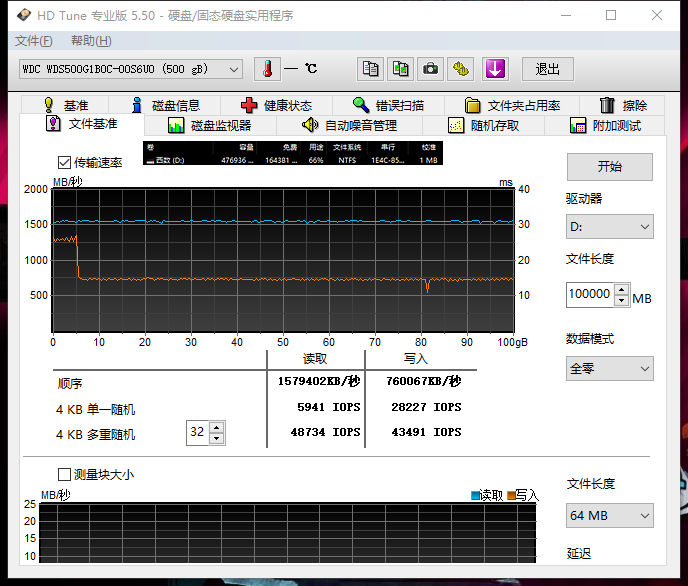Expand the WDC drive selection dropdown
The width and height of the screenshot is (688, 586).
(131, 69)
